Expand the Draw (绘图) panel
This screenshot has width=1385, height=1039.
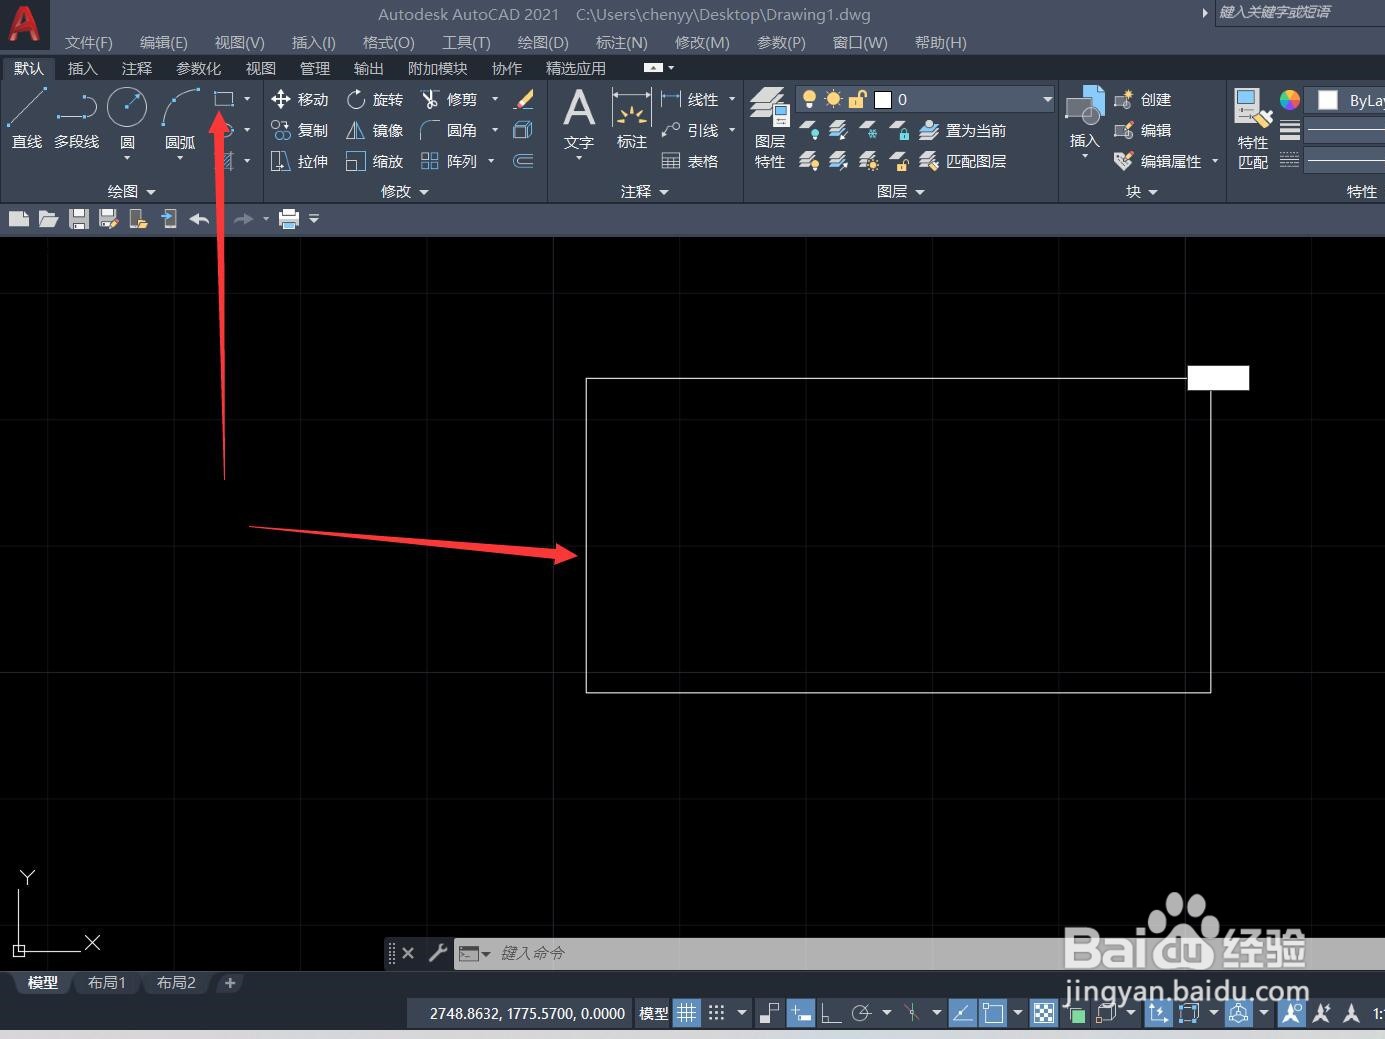pos(132,191)
